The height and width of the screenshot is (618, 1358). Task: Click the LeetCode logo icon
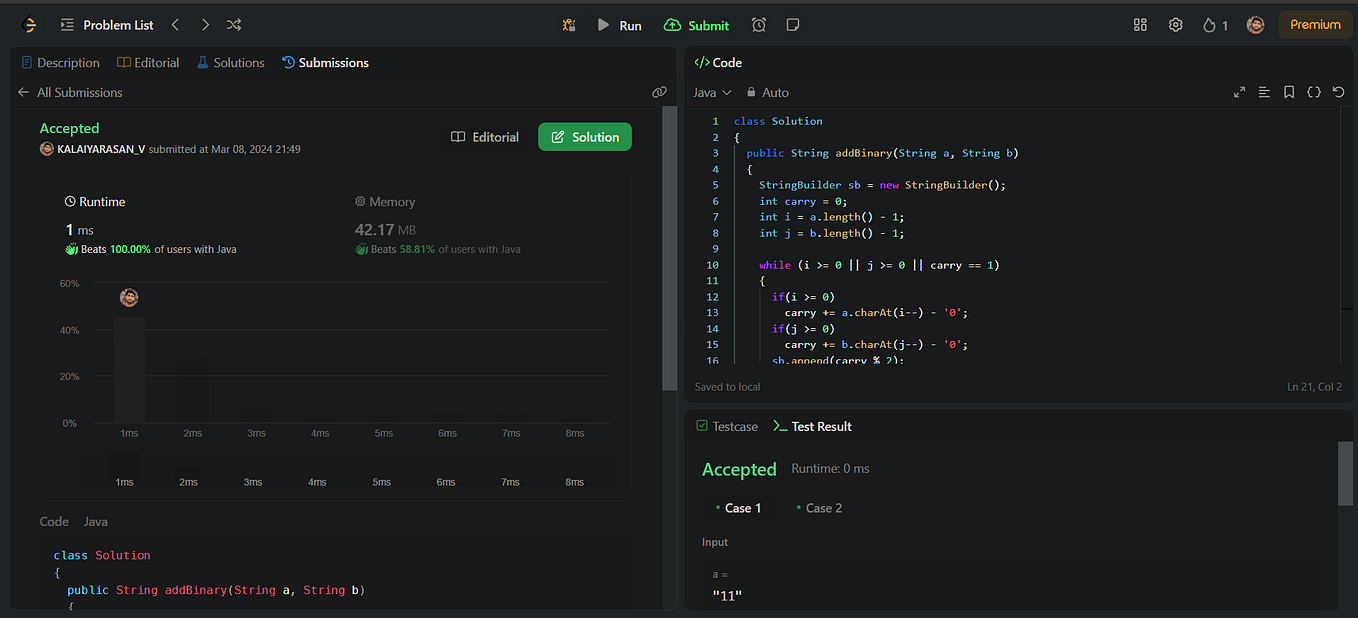[x=28, y=25]
